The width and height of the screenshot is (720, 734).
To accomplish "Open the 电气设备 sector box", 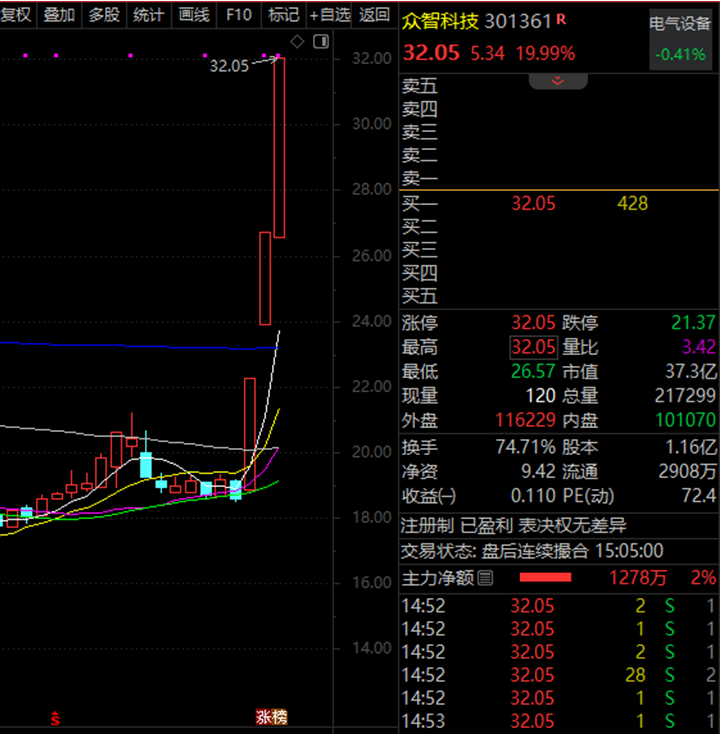I will pos(681,40).
